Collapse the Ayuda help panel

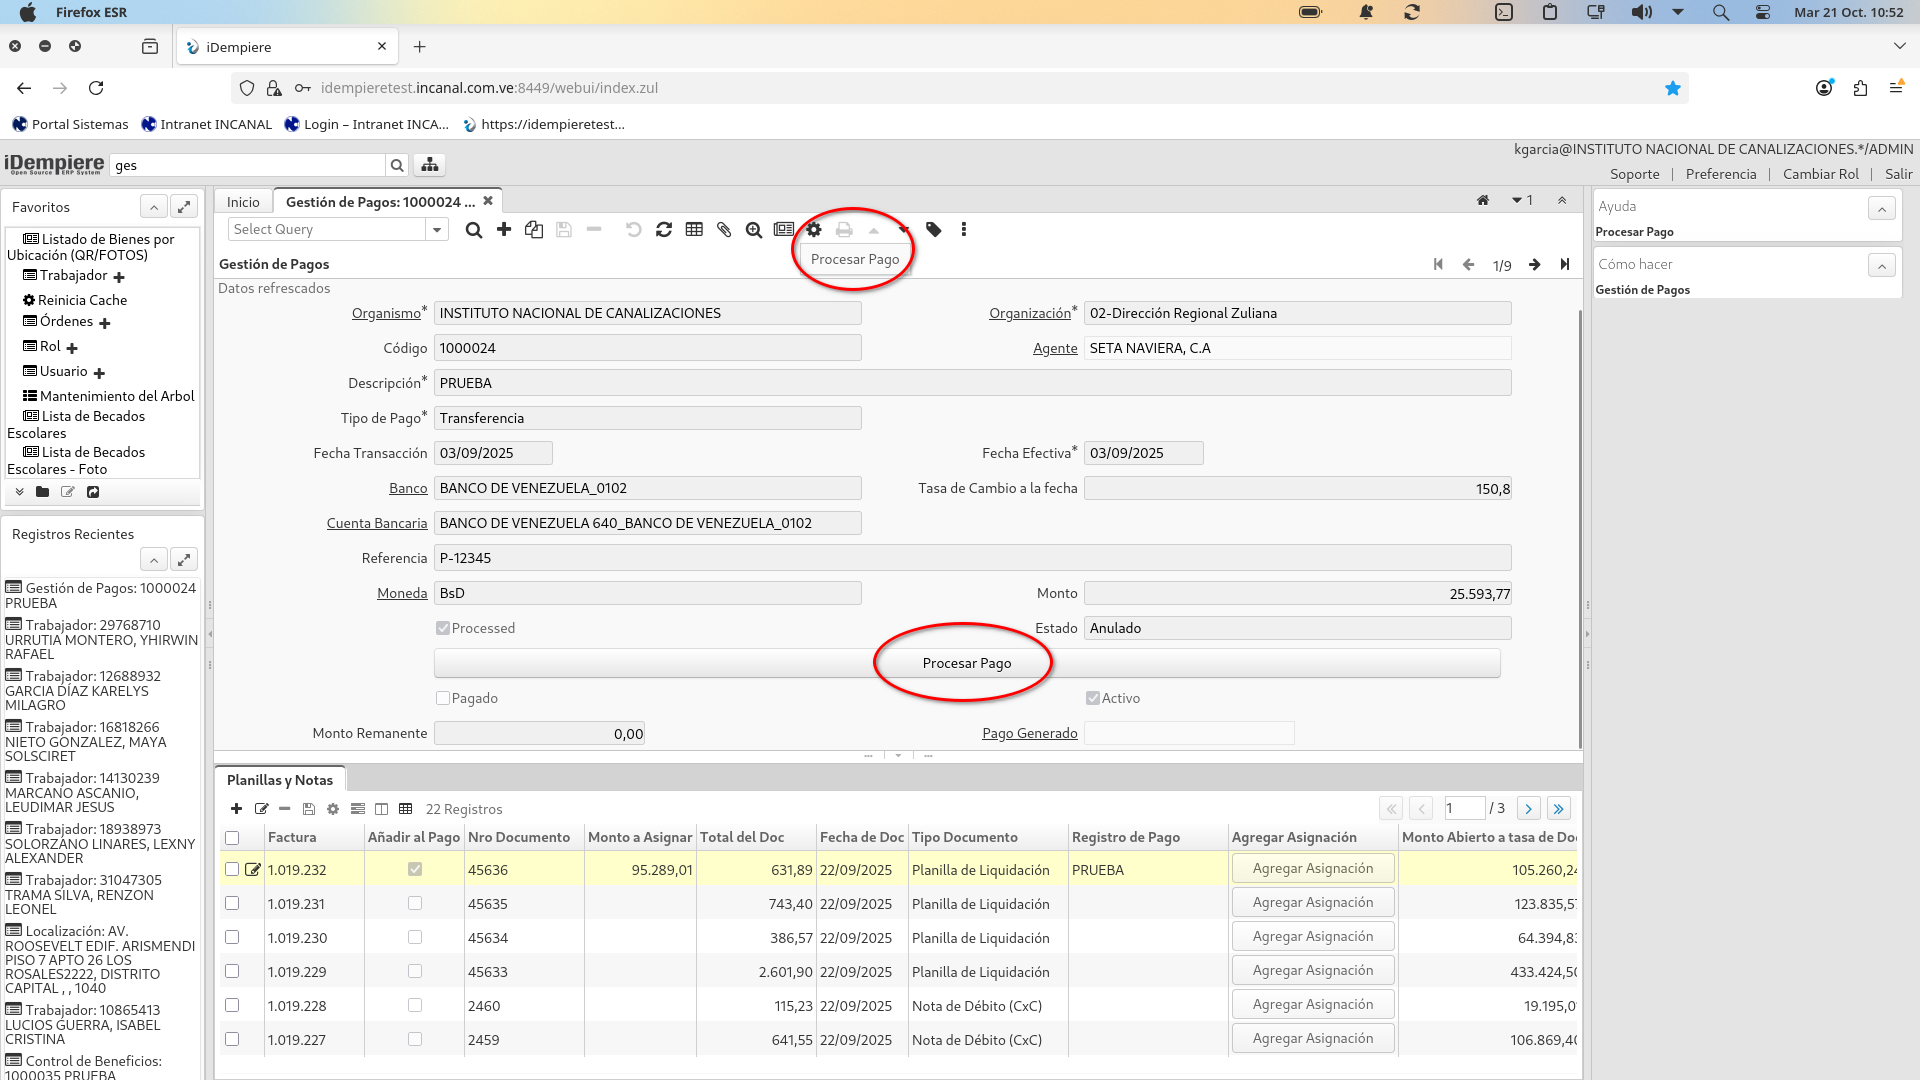[x=1881, y=209]
